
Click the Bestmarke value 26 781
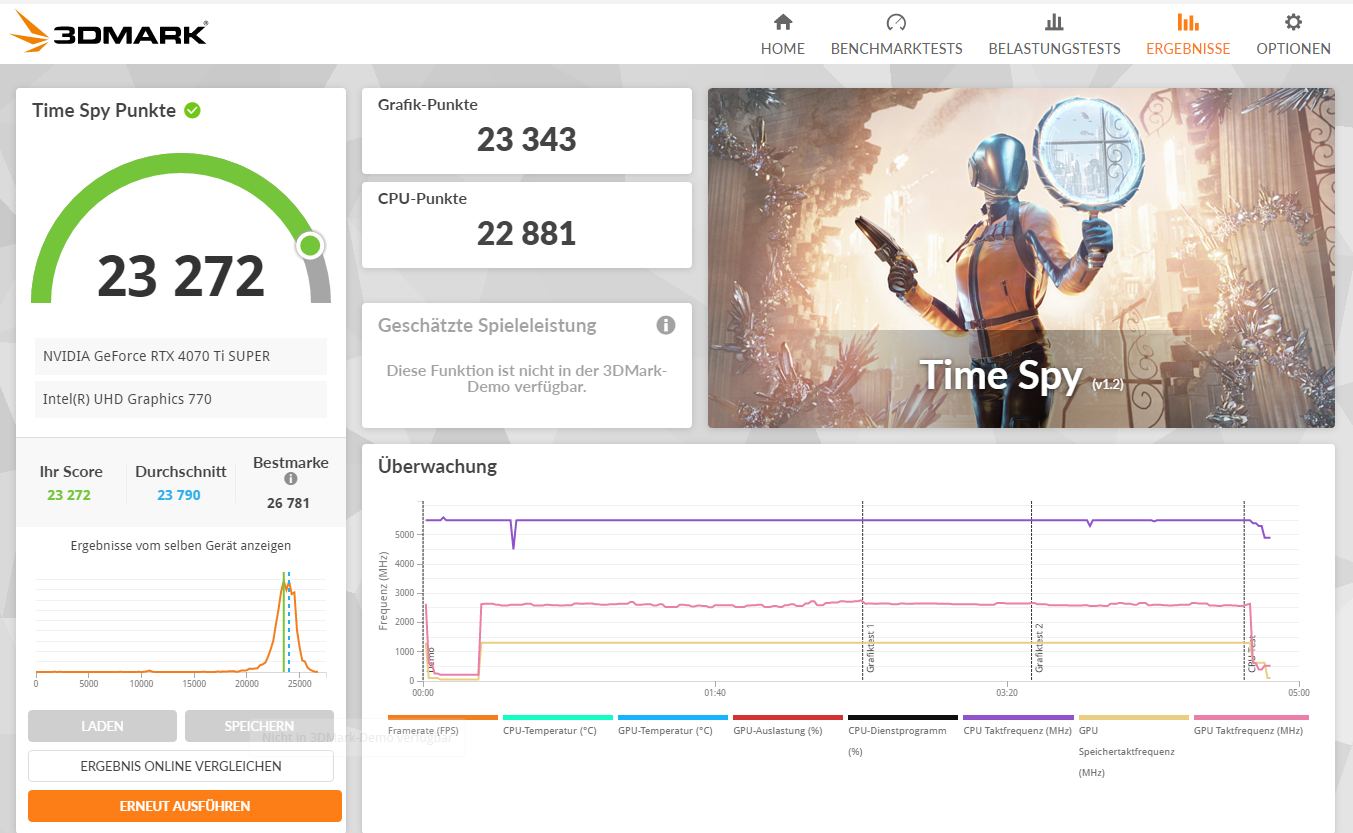[x=288, y=503]
